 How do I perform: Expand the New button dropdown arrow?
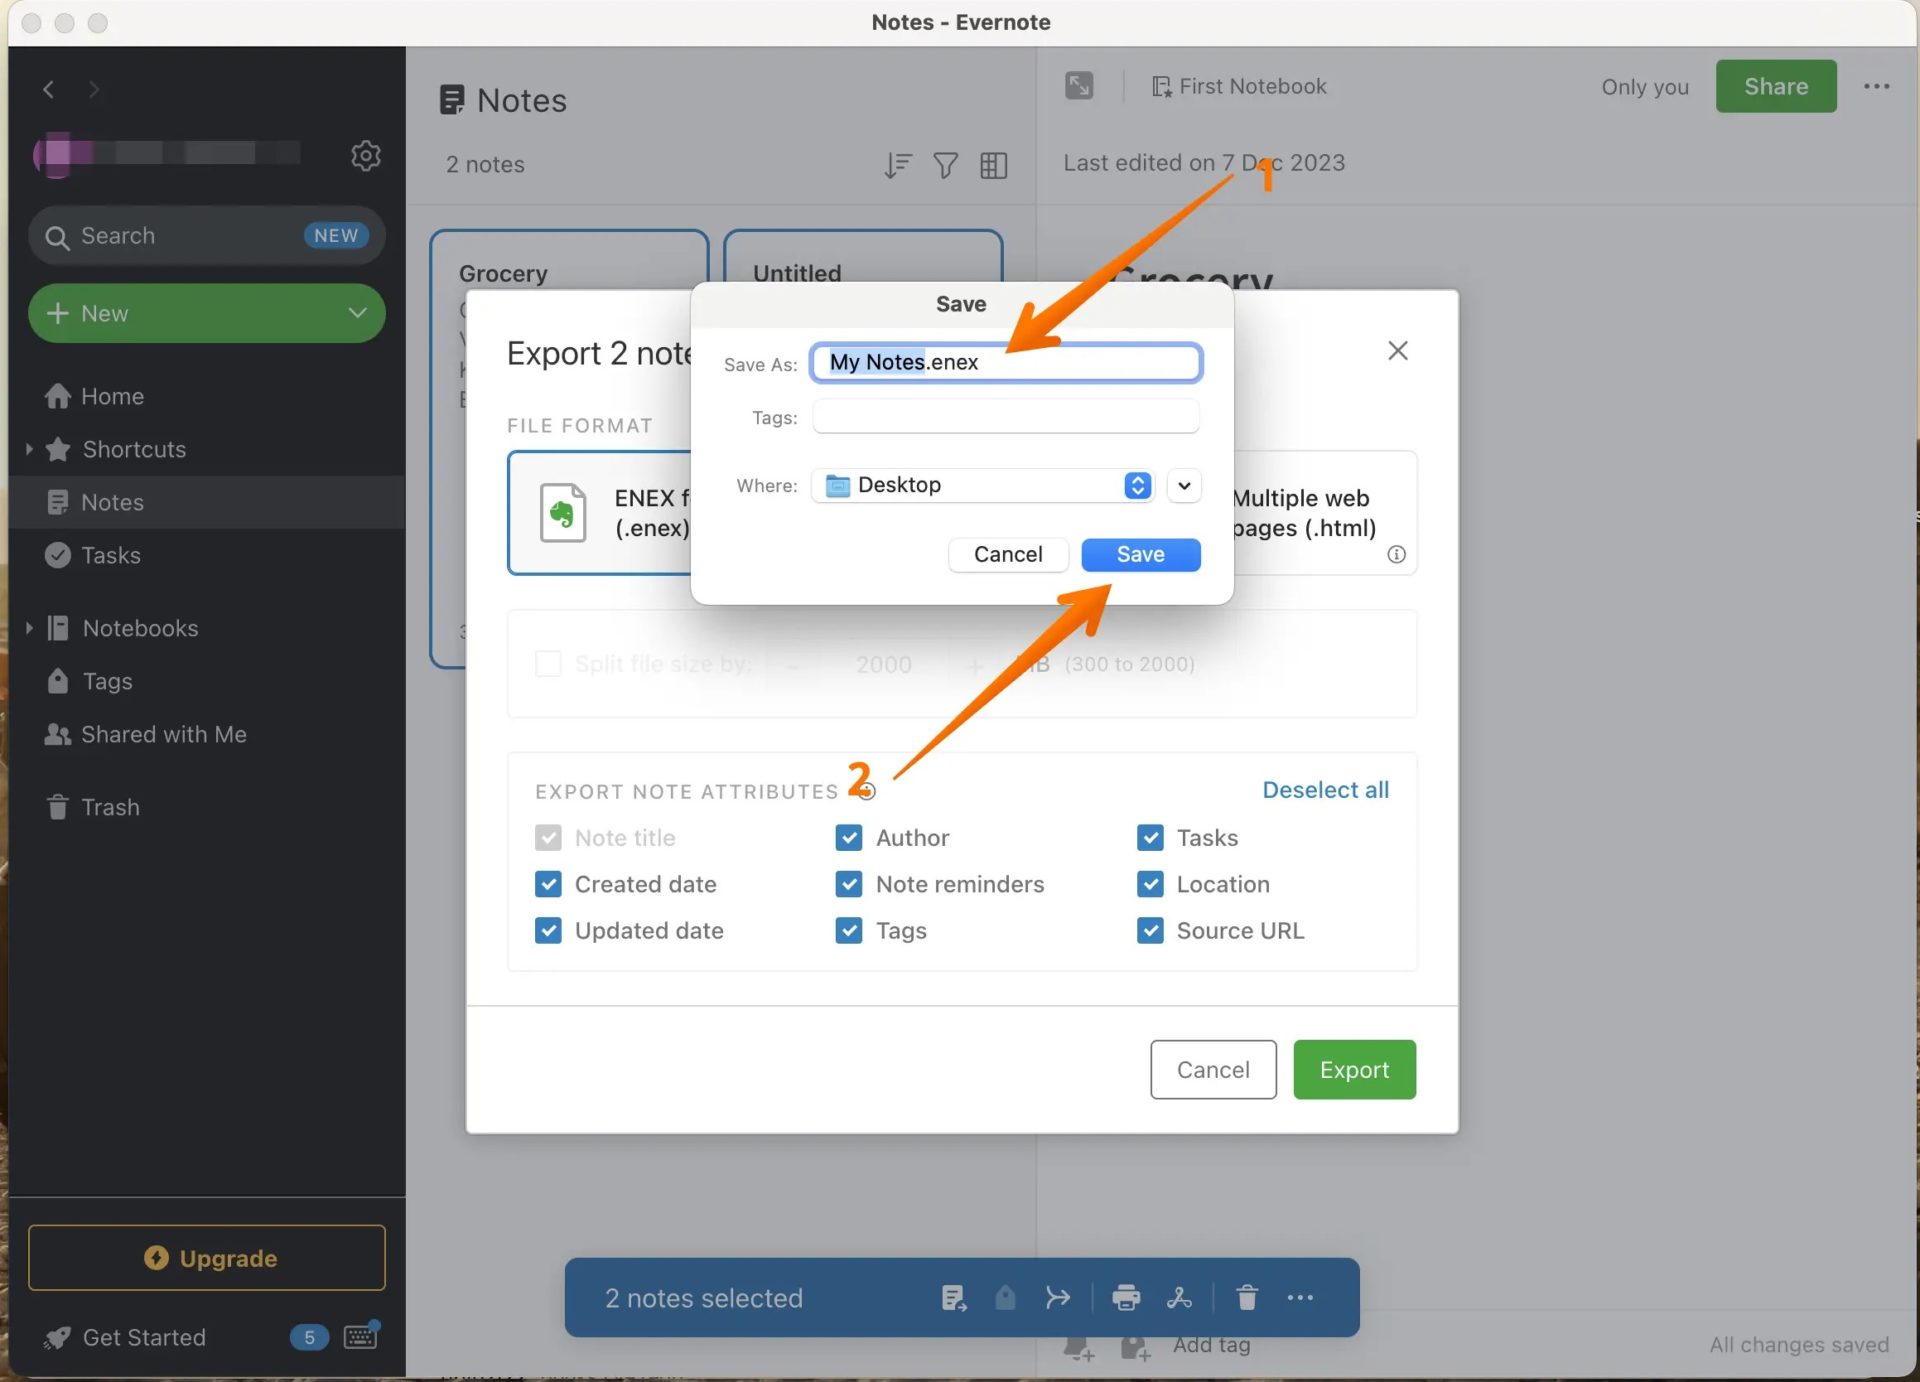357,313
